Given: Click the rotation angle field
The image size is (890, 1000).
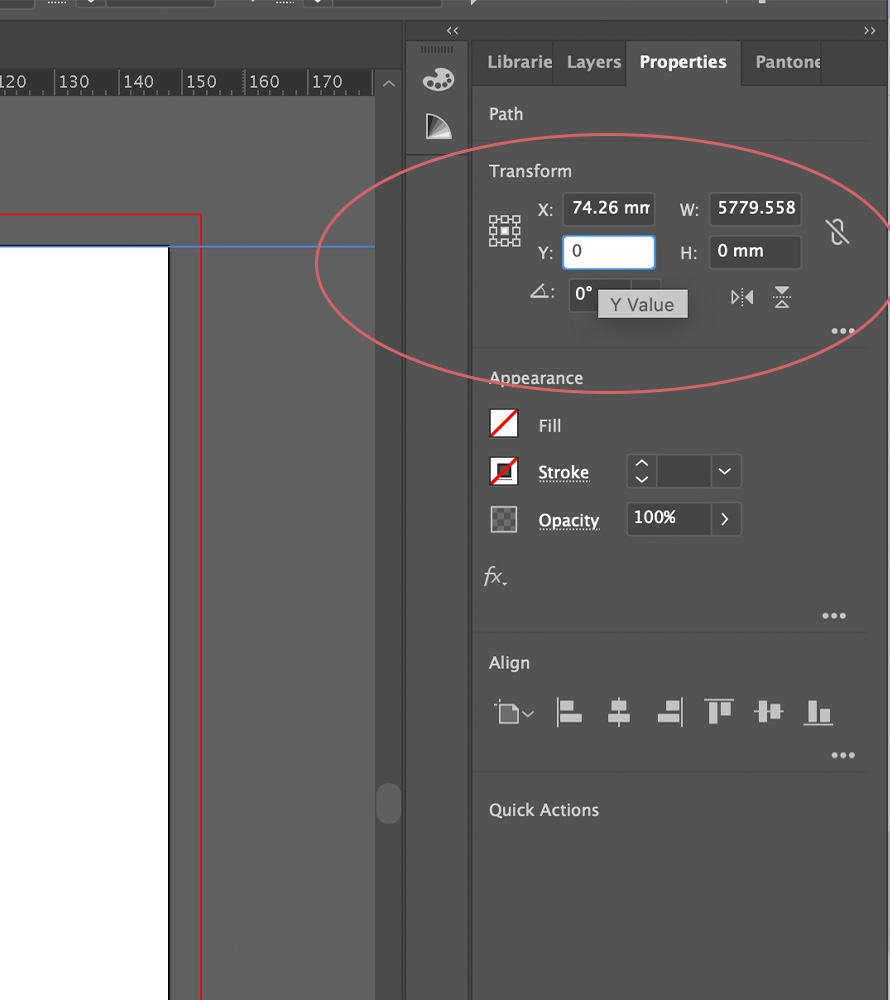Looking at the screenshot, I should (599, 295).
